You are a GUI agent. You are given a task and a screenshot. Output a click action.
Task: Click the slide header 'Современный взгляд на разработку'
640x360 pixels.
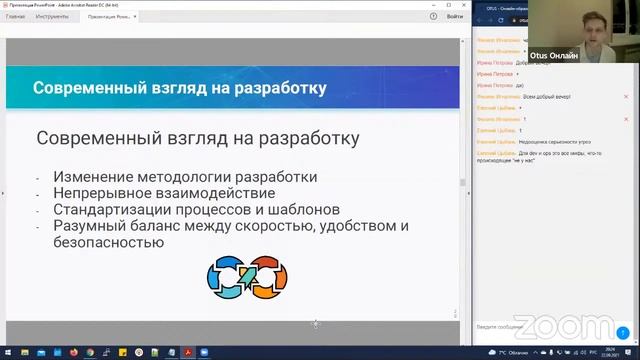pos(180,88)
